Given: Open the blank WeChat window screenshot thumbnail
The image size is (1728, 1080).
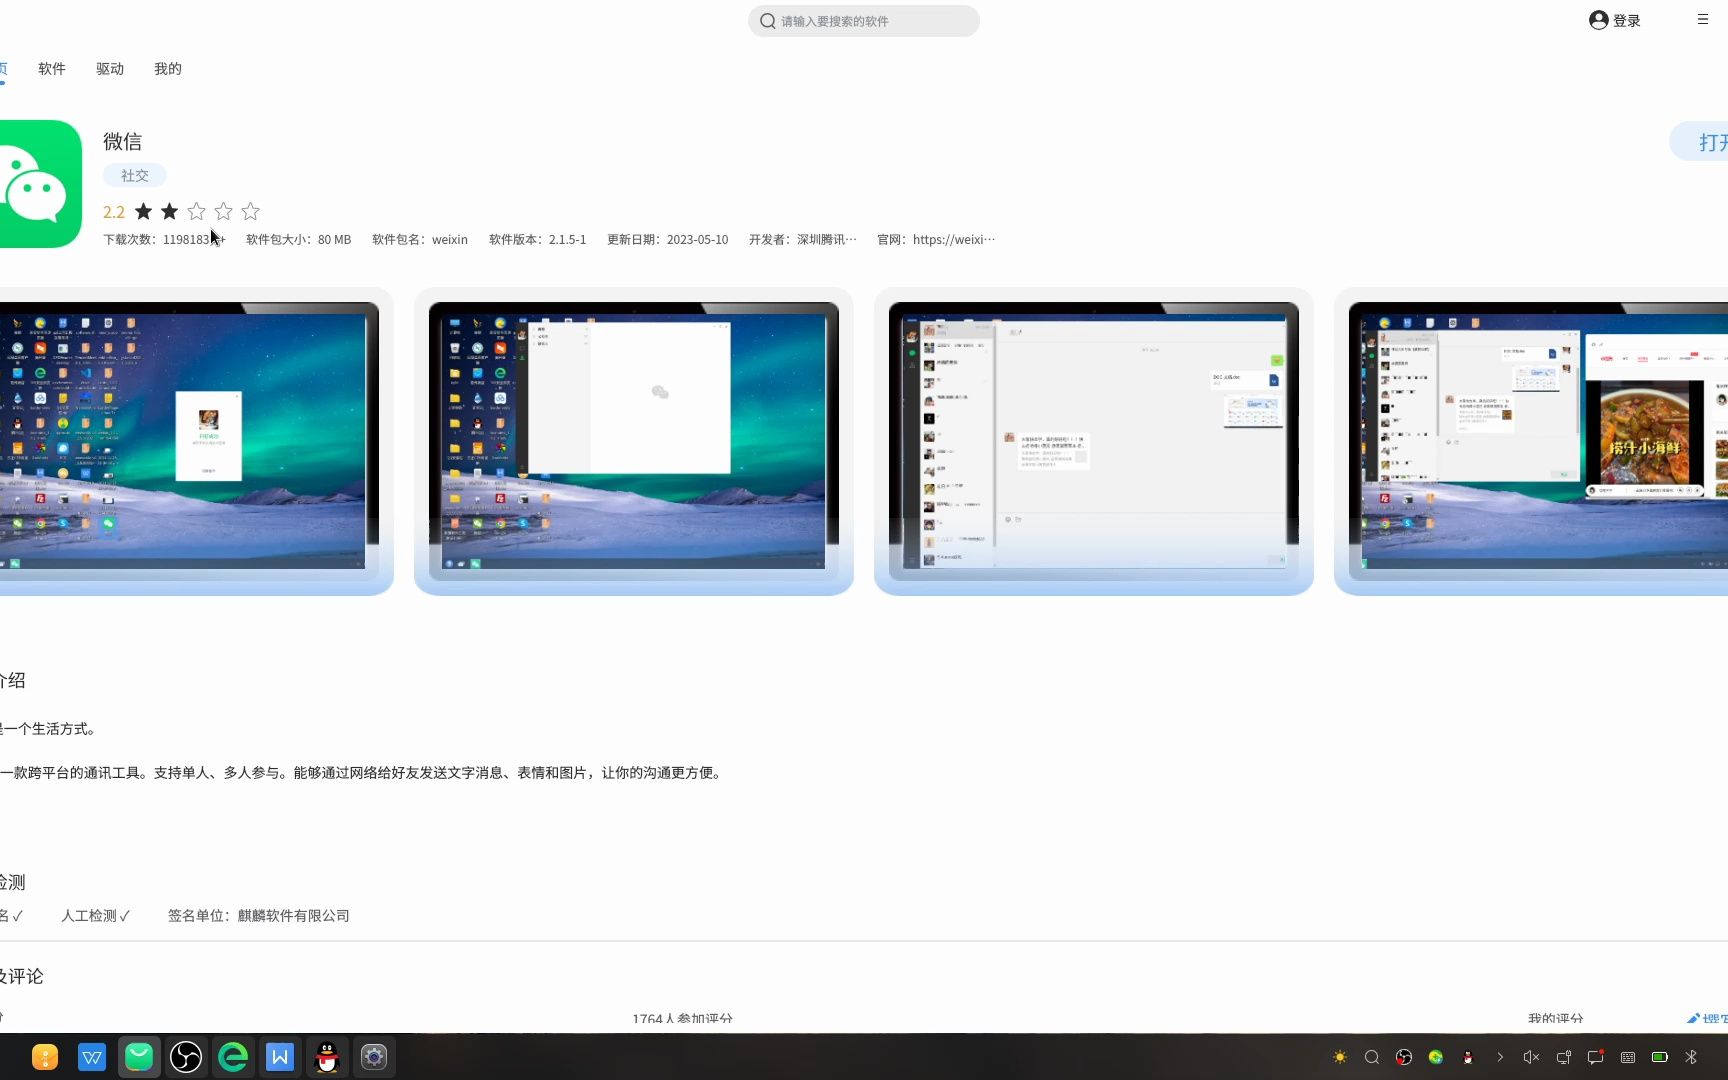Looking at the screenshot, I should click(x=634, y=441).
